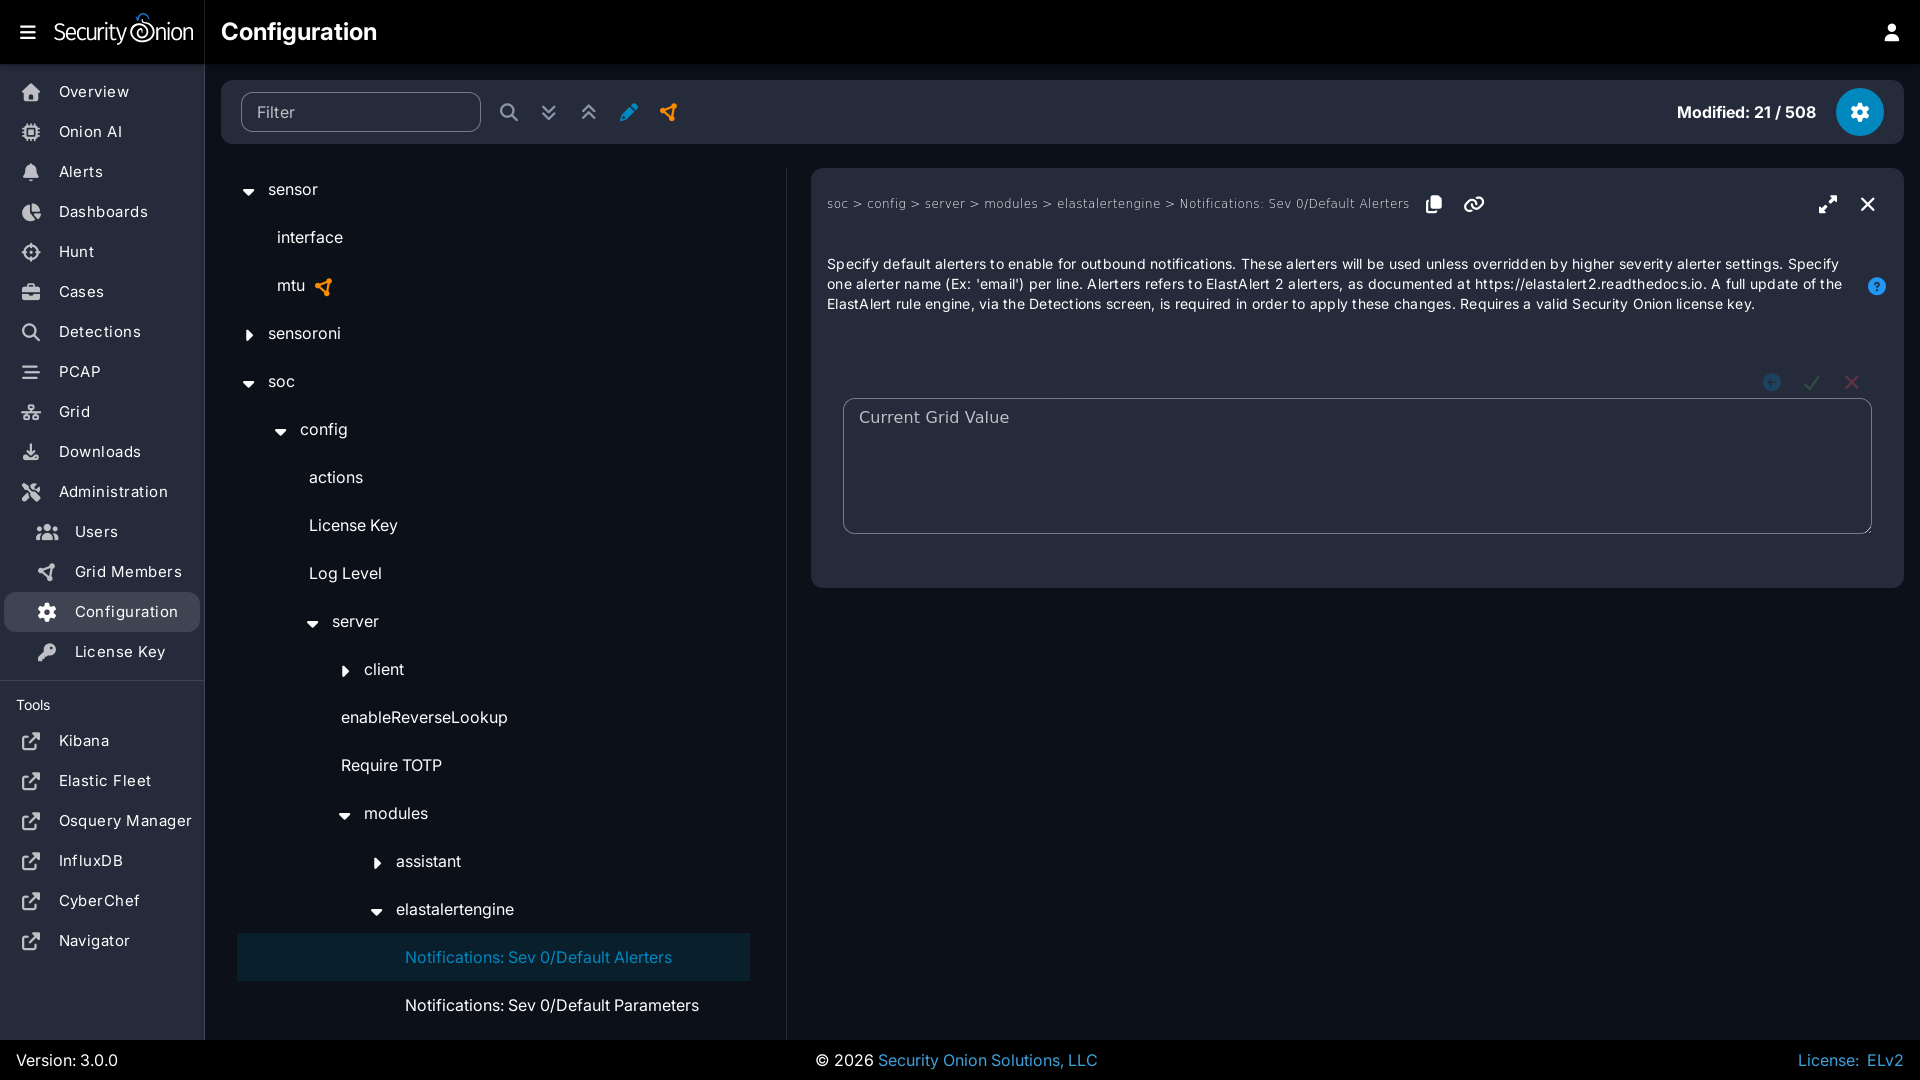
Task: Click the blue help question mark icon
Action: coord(1876,286)
